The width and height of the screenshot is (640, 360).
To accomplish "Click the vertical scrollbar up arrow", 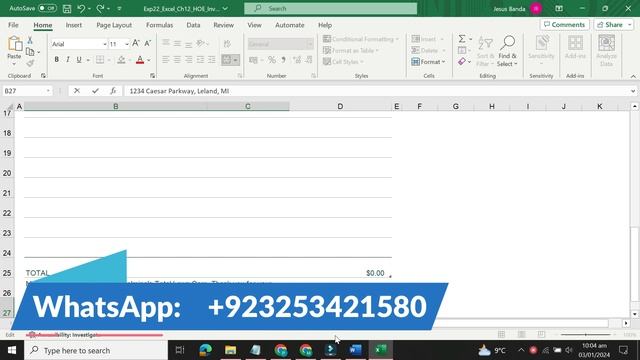I will coord(635,107).
